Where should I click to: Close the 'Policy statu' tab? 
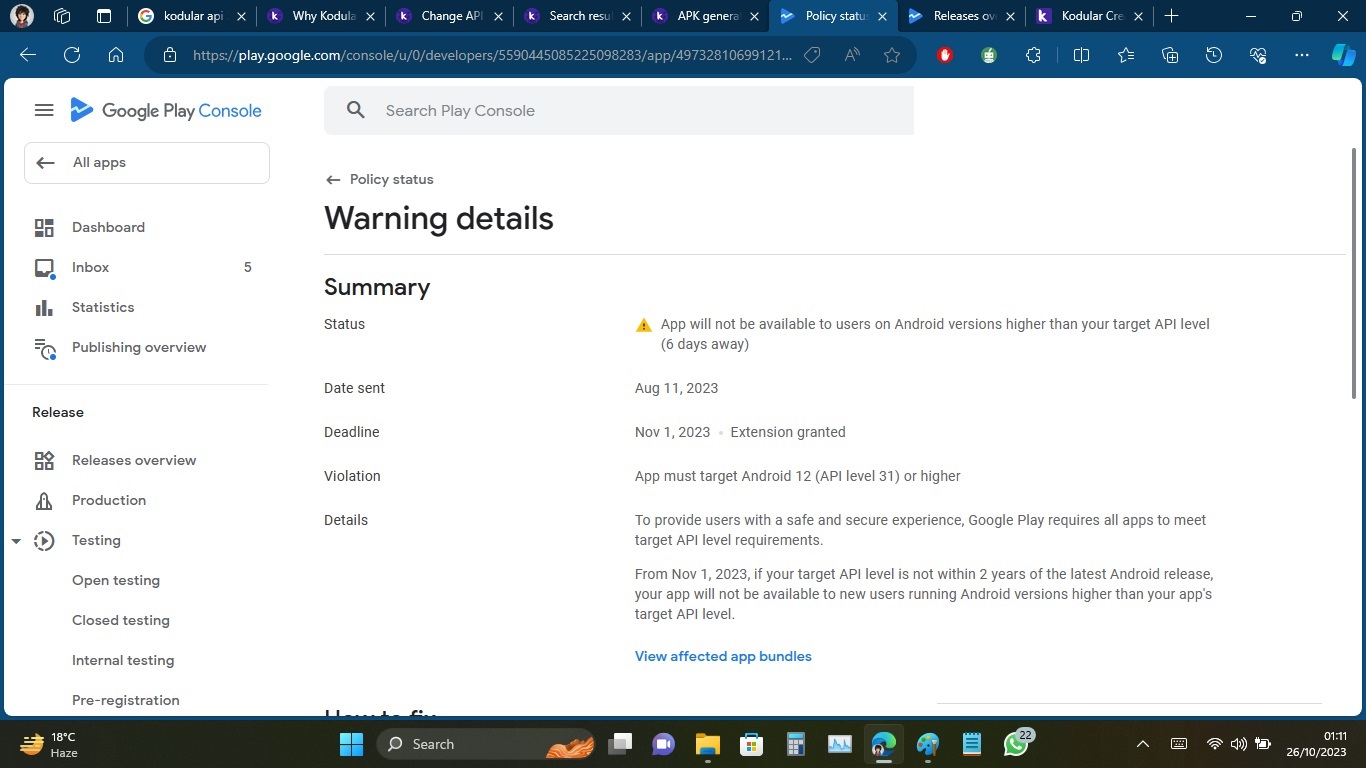click(882, 16)
